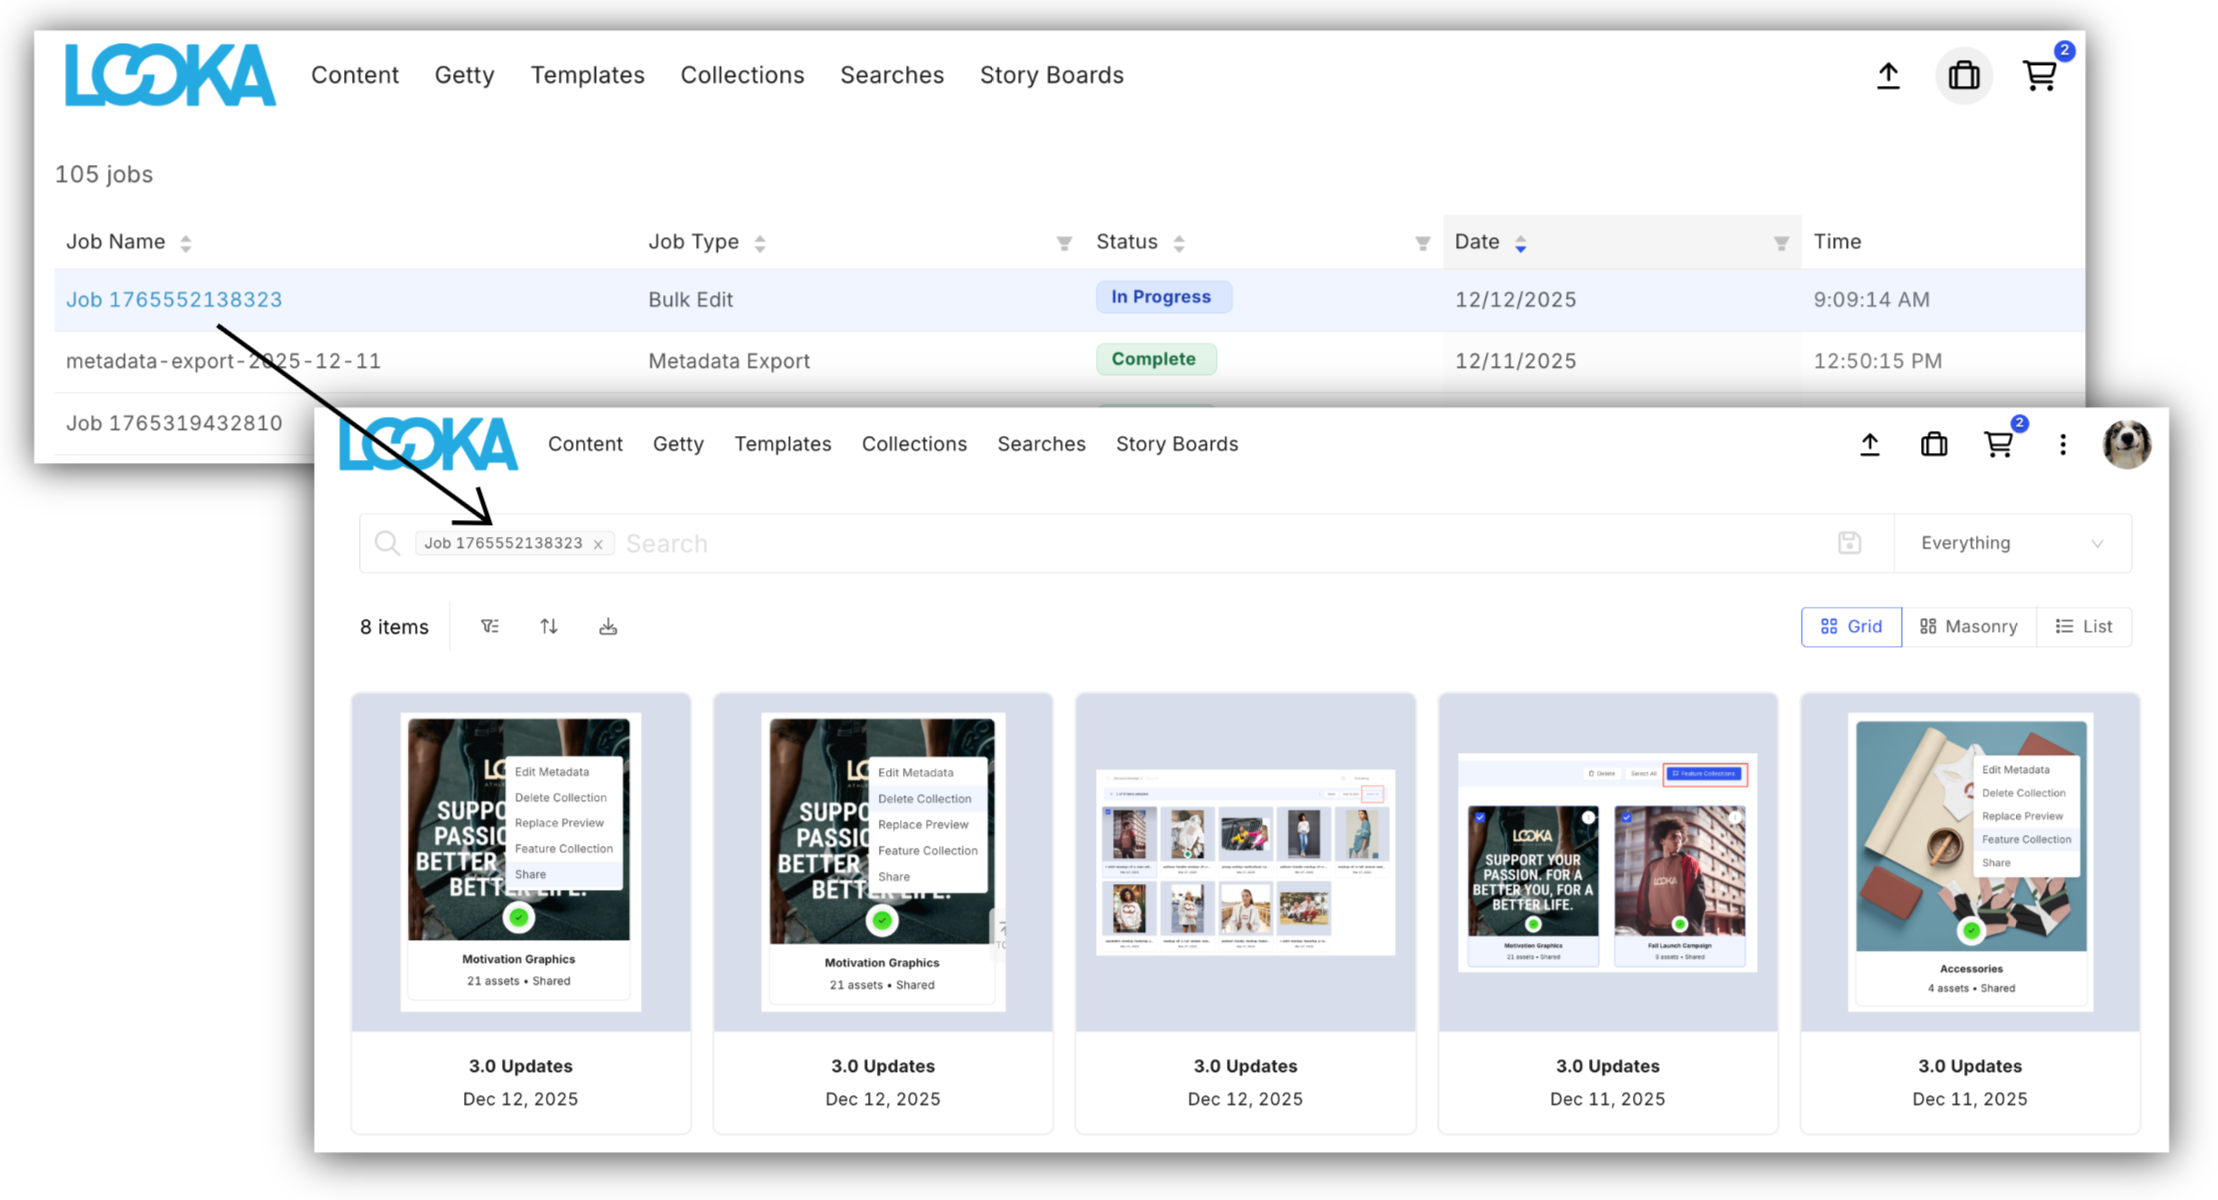
Task: Remove the Job 1765552138323 search tag
Action: click(598, 544)
